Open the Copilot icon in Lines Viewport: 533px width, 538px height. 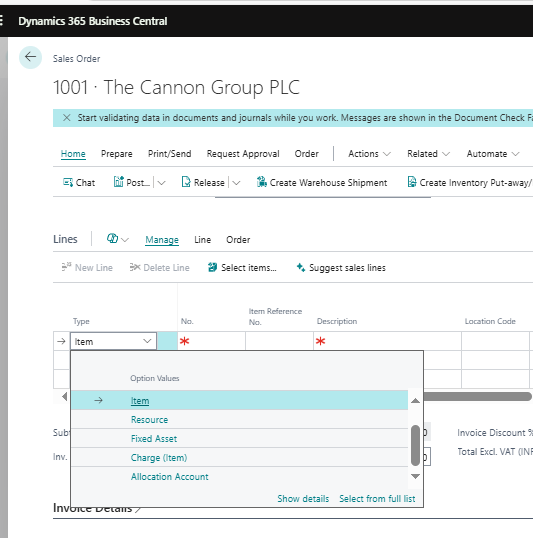point(112,238)
